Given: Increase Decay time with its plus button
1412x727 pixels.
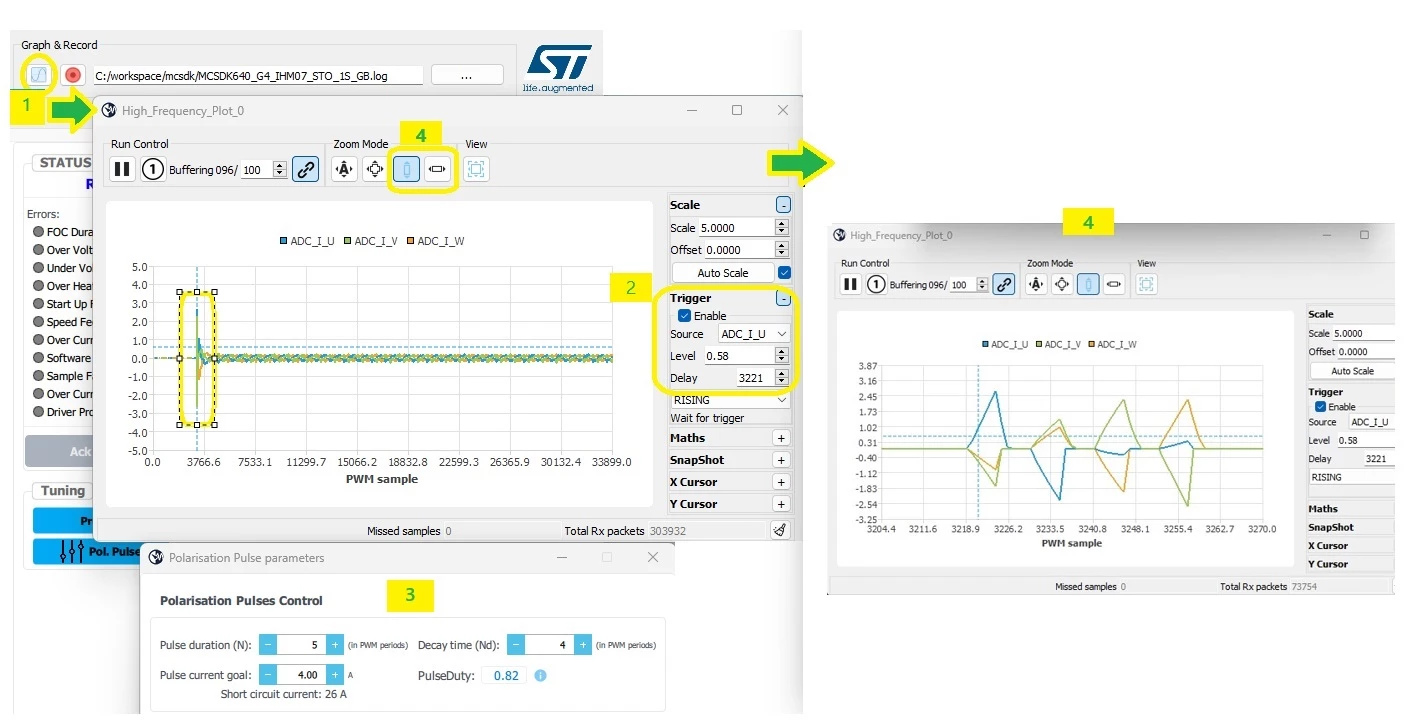Looking at the screenshot, I should point(584,645).
